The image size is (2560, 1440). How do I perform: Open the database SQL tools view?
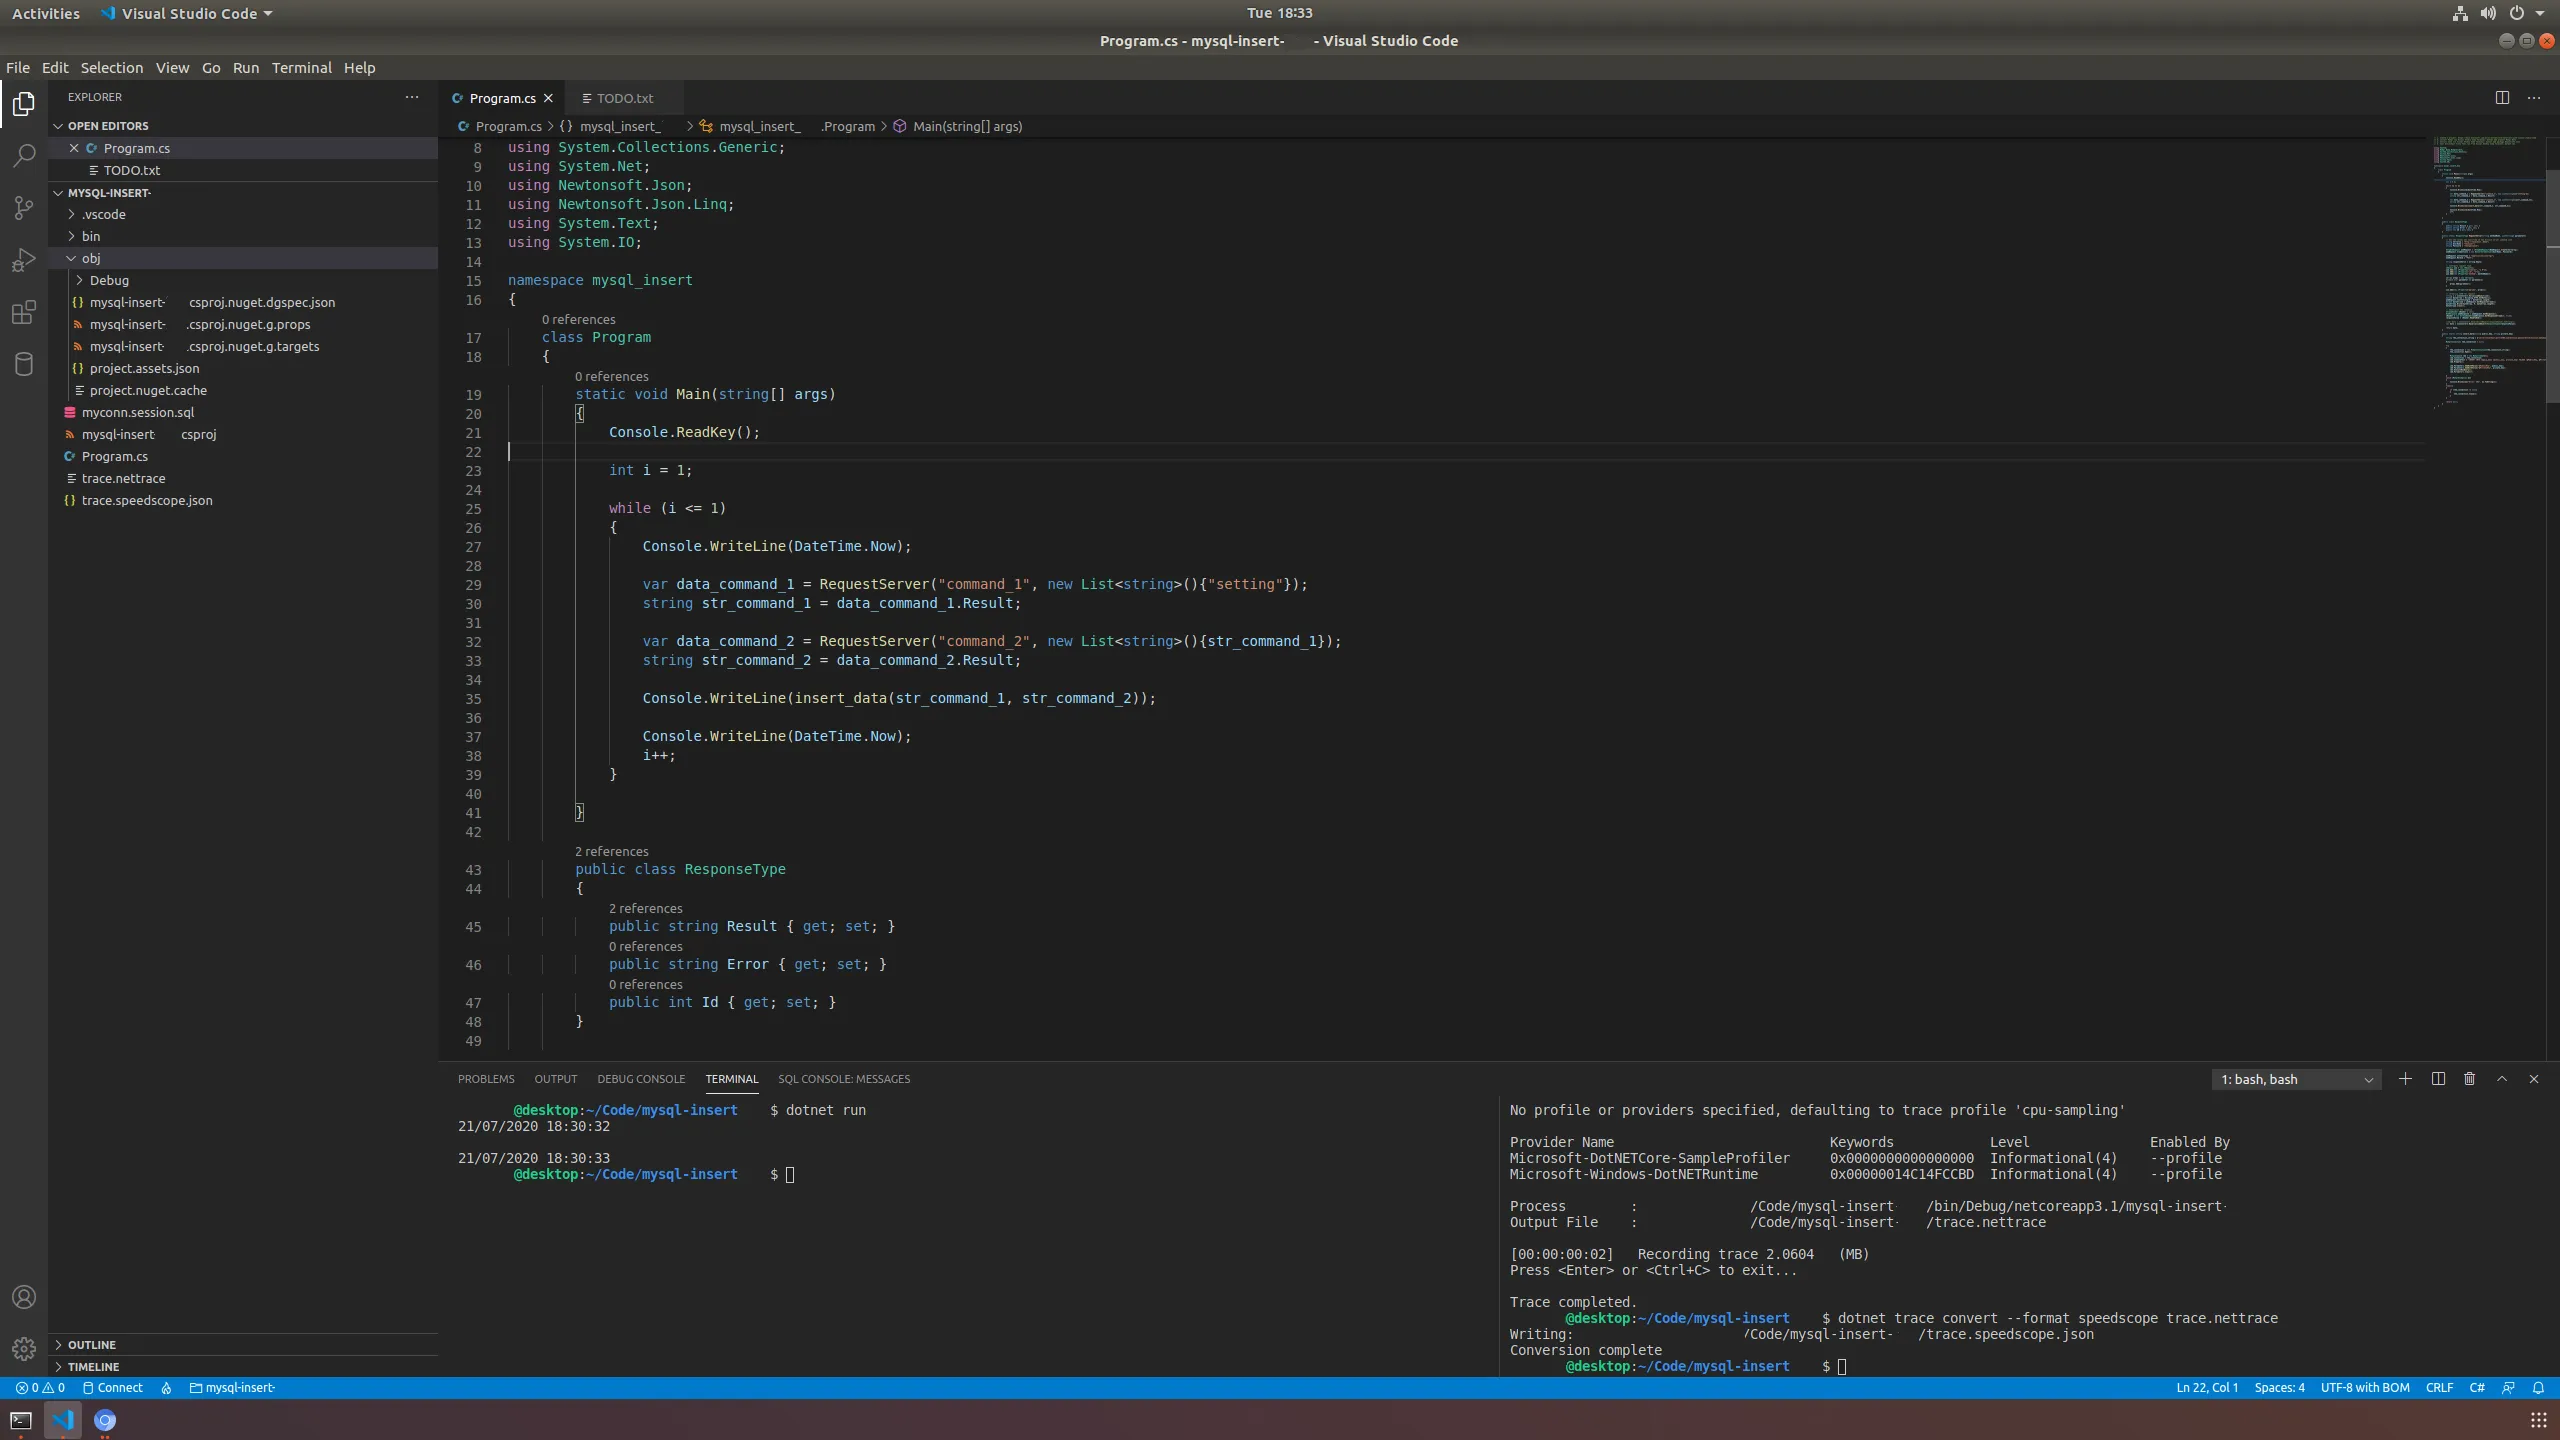pyautogui.click(x=24, y=364)
